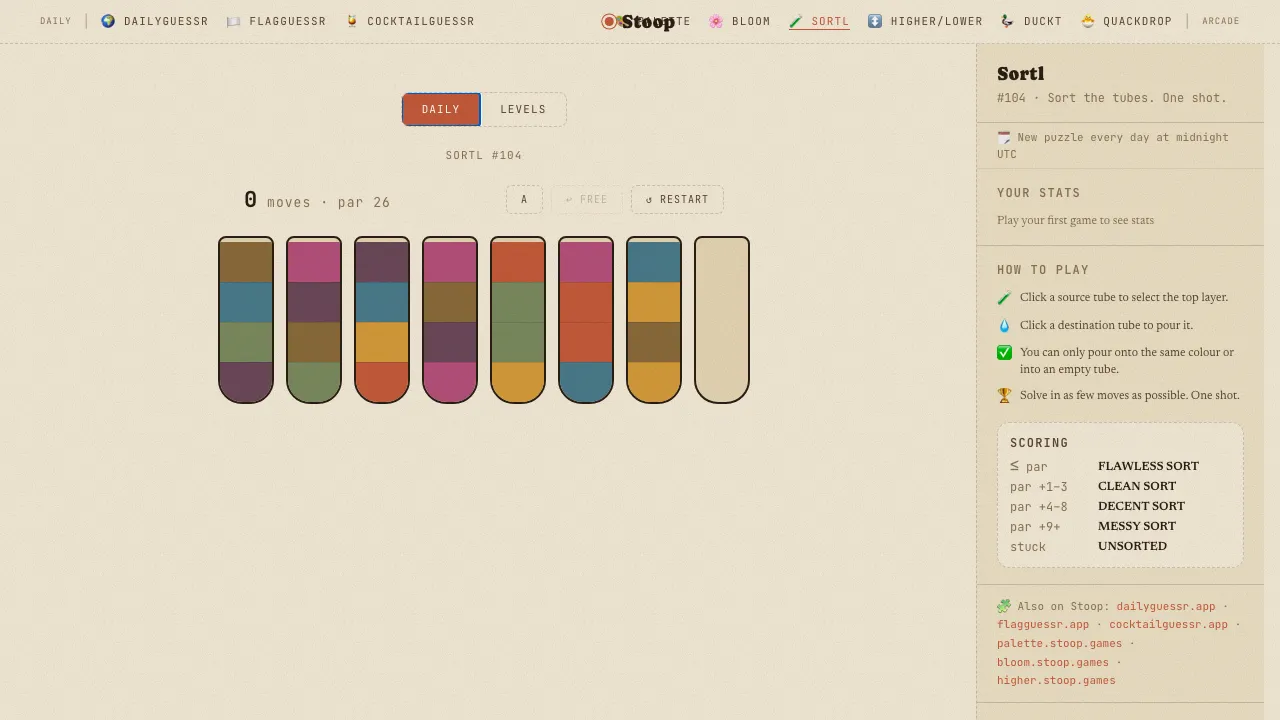Click the 'FLAWLESS SORT' scoring label
The height and width of the screenshot is (720, 1280).
tap(1148, 466)
